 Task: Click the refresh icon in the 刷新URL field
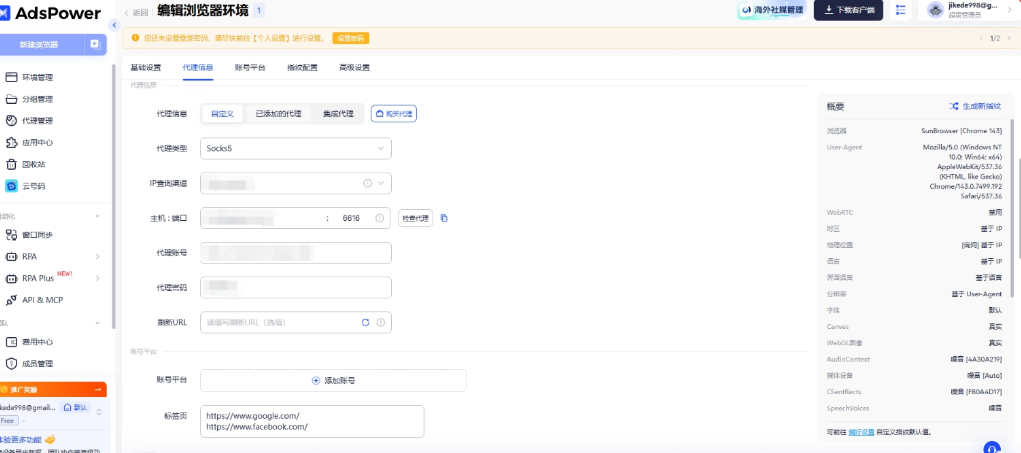(365, 322)
